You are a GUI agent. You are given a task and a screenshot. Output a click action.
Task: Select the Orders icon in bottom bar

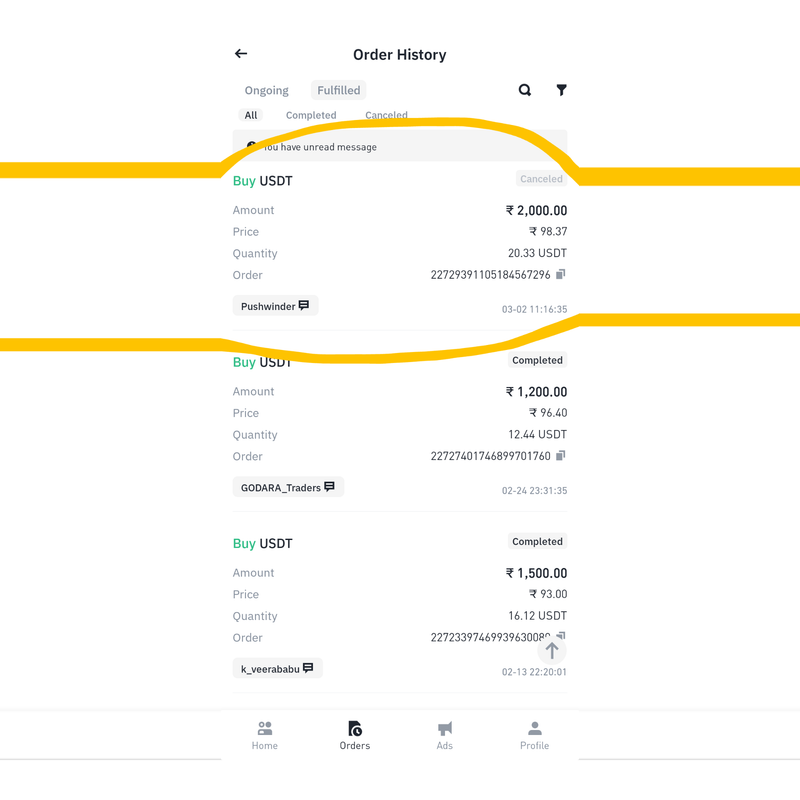[x=354, y=735]
